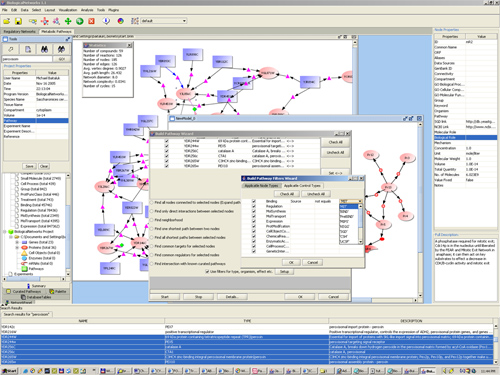Click the eraser icon in Tools panel
Image resolution: width=500 pixels, height=375 pixels.
pyautogui.click(x=11, y=49)
